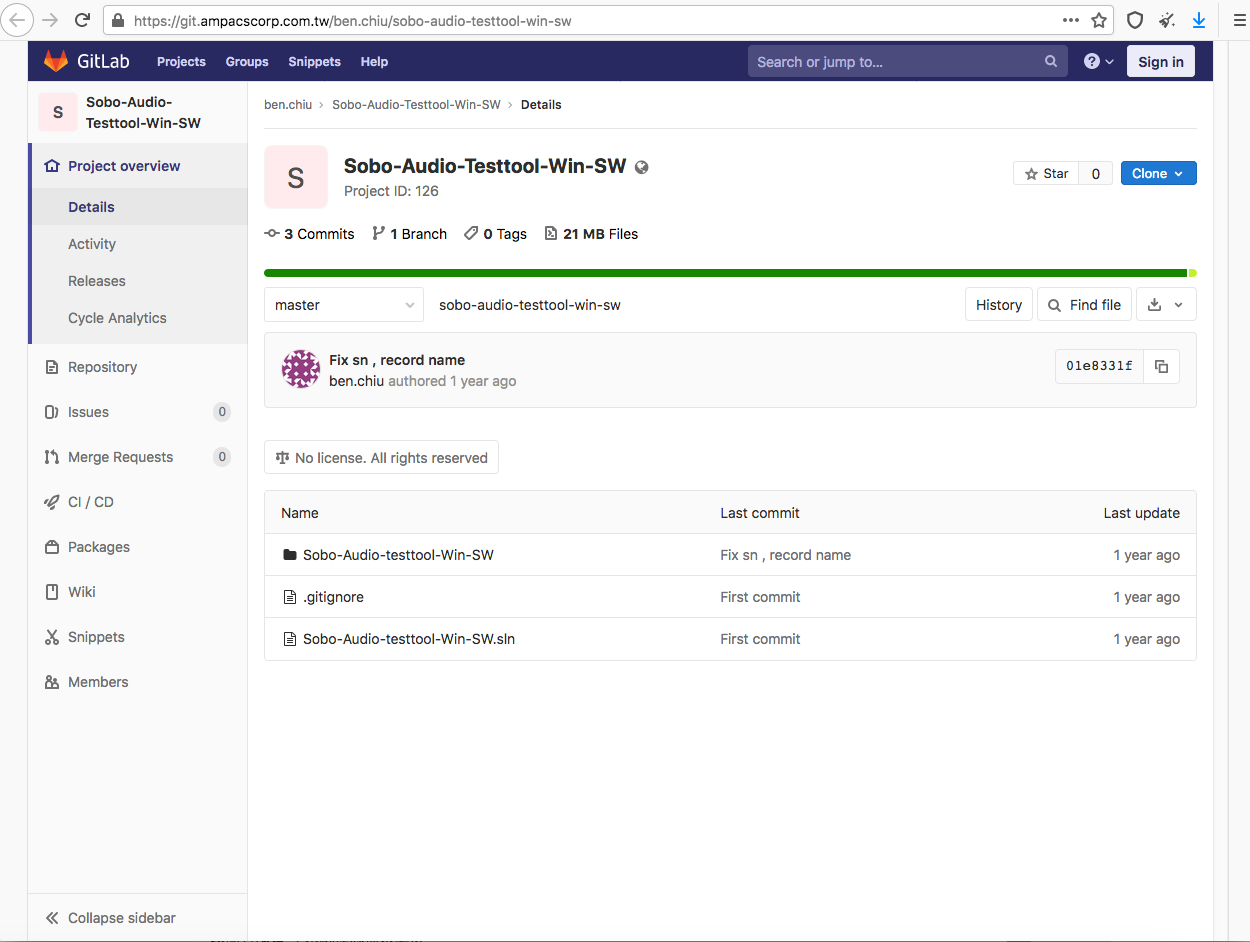
Task: Open the Projects menu in navbar
Action: point(181,61)
